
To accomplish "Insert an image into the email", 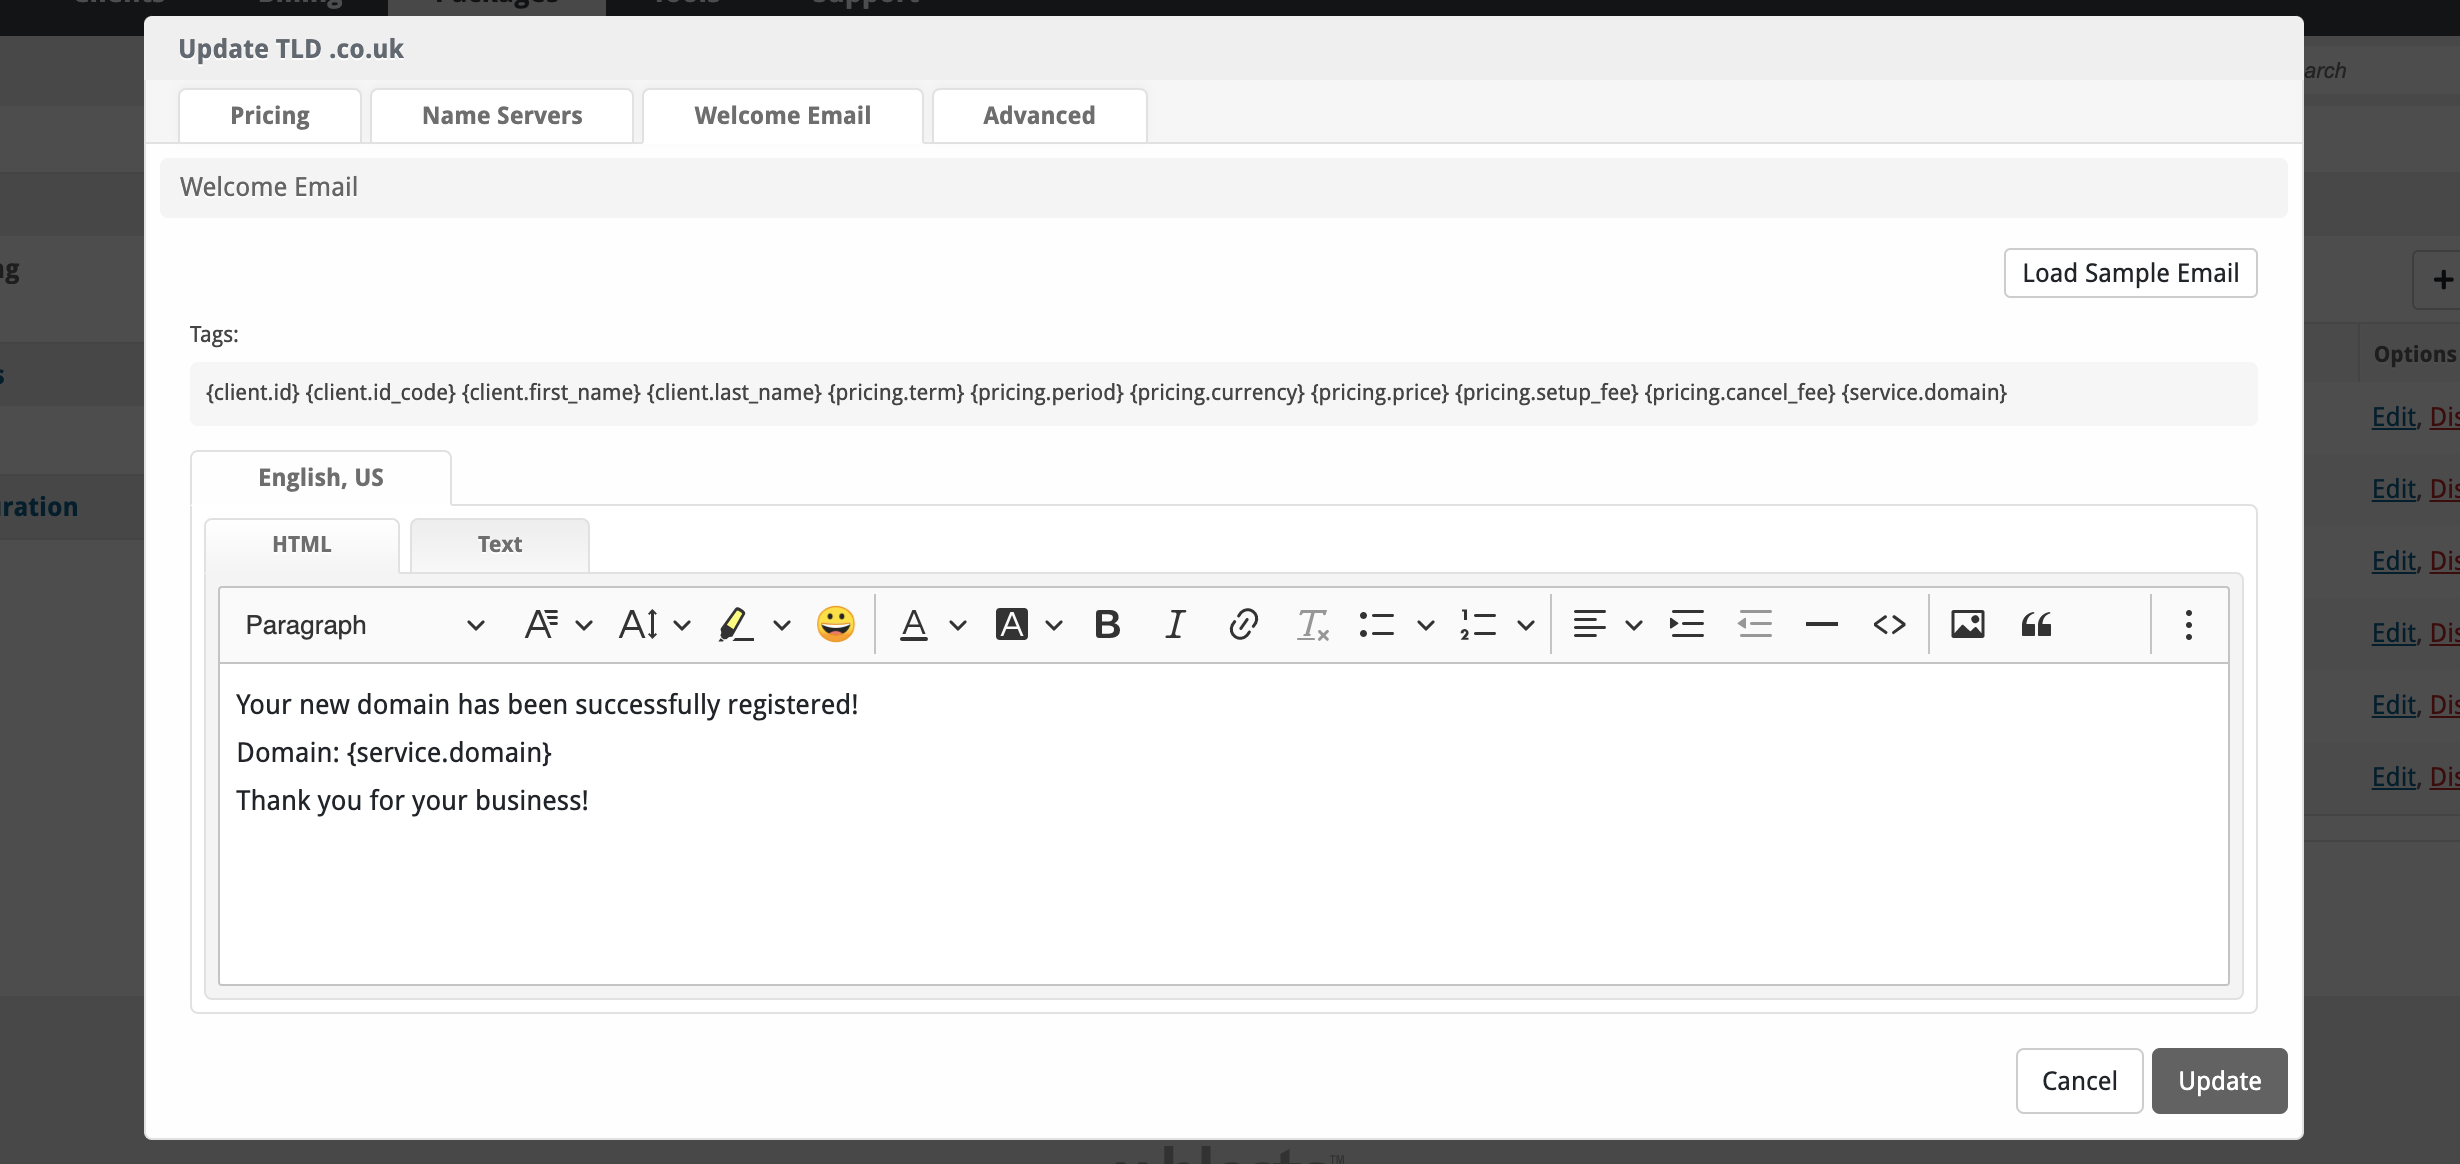I will pyautogui.click(x=1967, y=625).
